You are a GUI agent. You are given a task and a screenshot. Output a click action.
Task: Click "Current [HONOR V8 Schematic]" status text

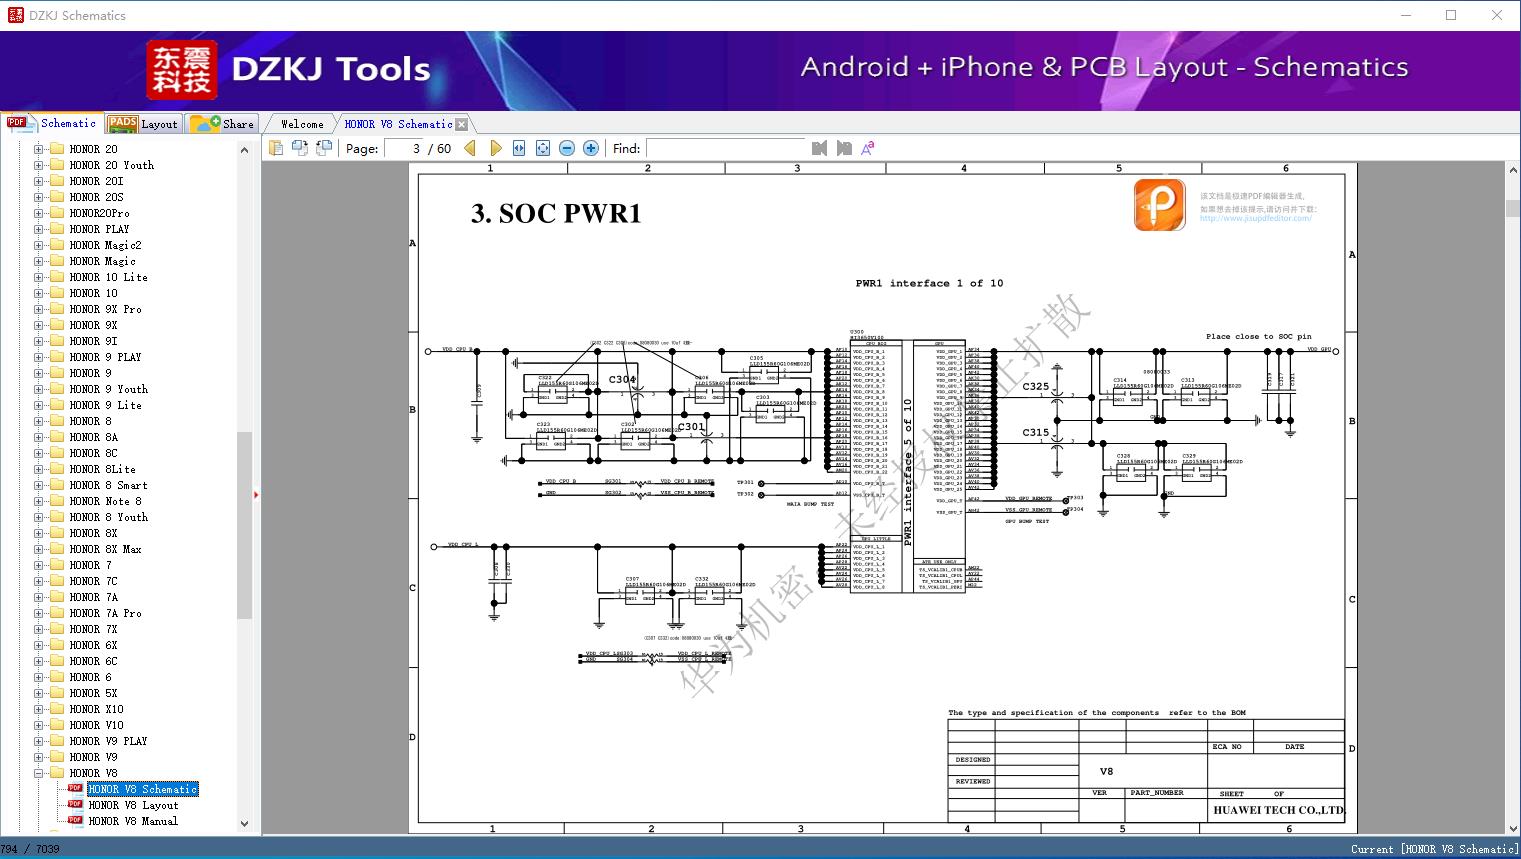coord(1434,849)
